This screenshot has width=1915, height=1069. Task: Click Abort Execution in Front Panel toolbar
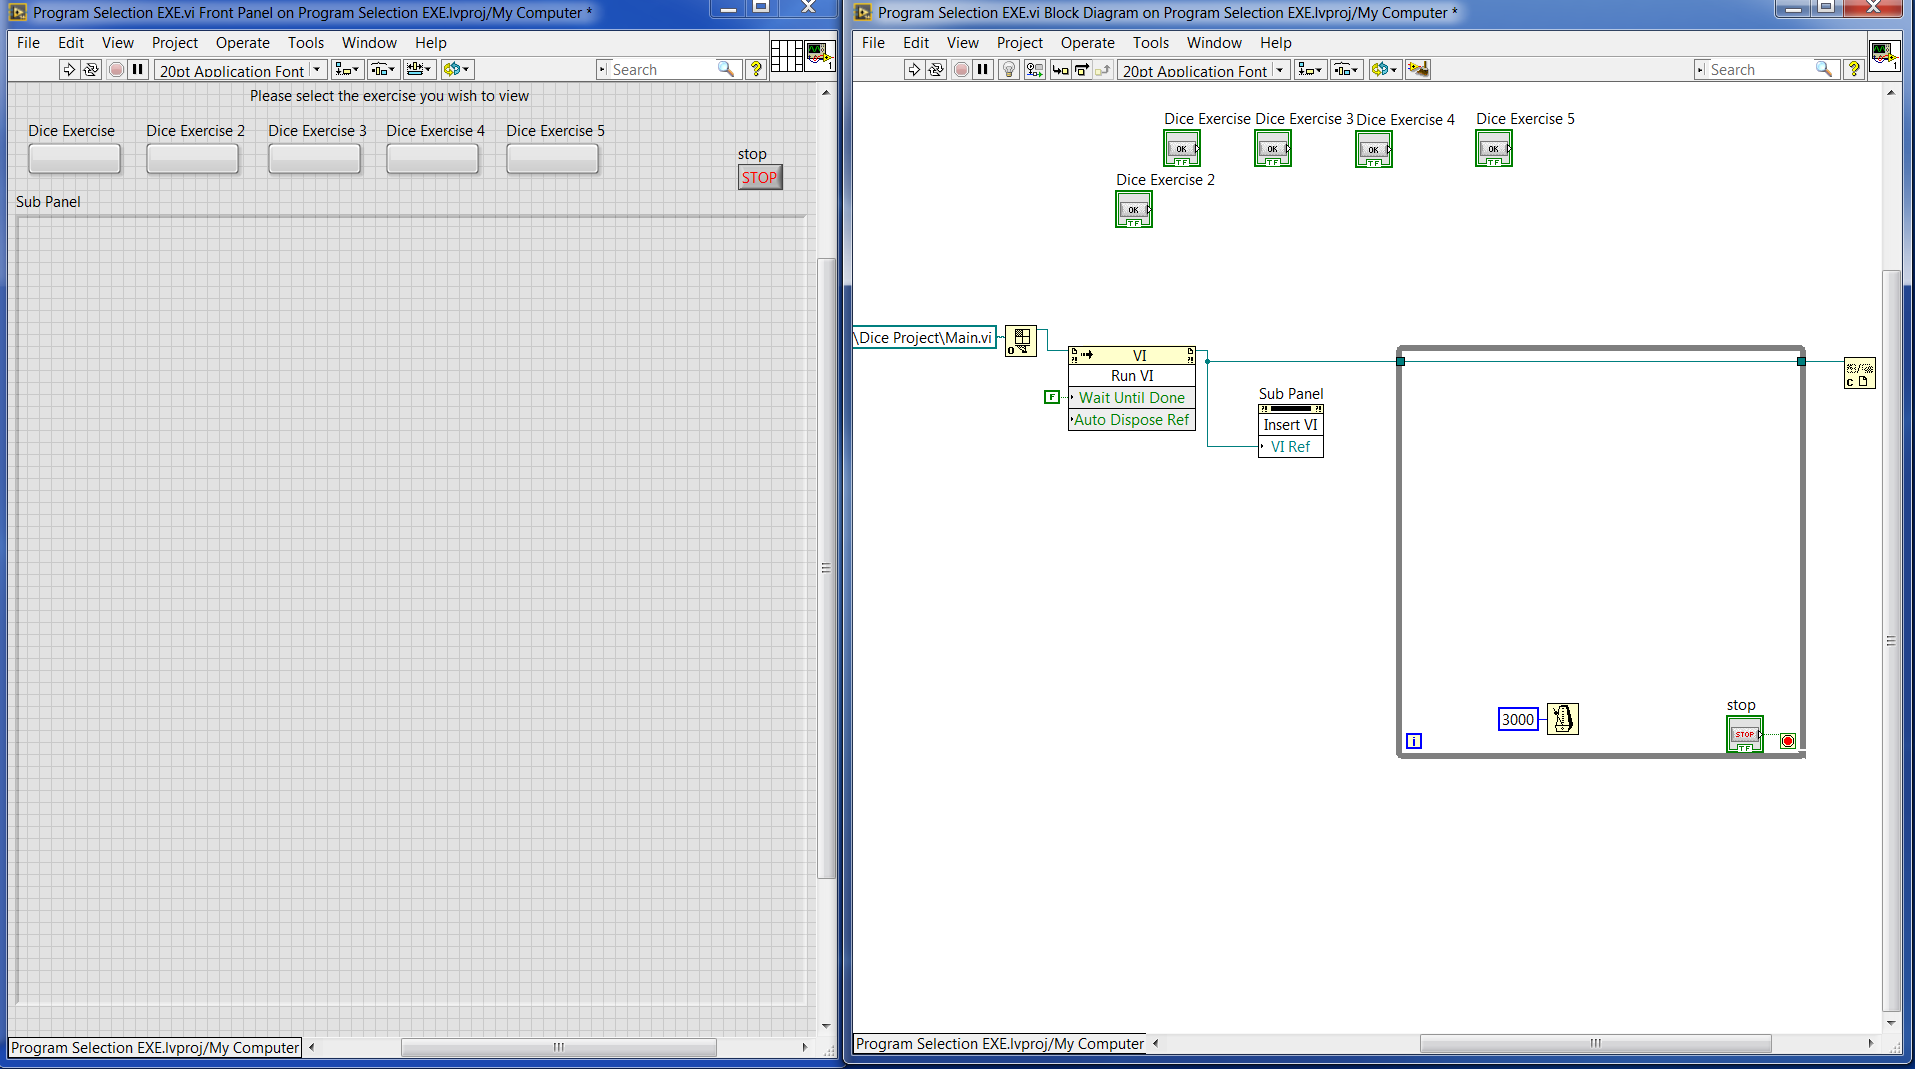click(x=116, y=69)
